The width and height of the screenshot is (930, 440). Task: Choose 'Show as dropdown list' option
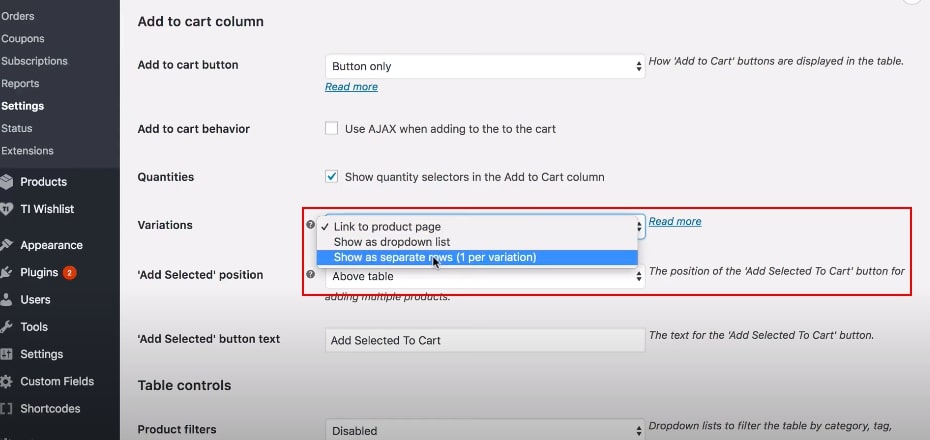click(x=391, y=242)
